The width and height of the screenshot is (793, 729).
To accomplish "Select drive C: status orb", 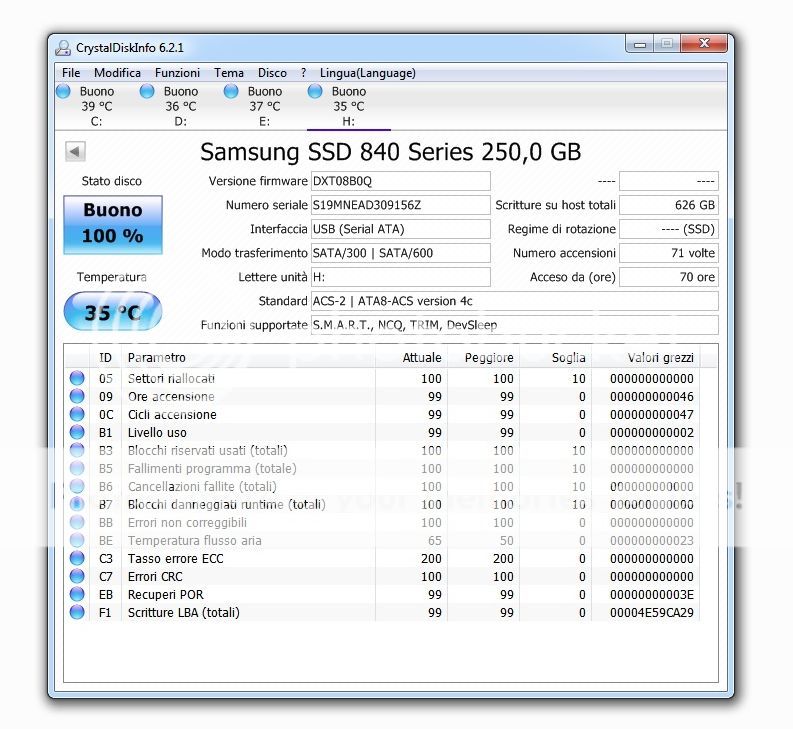I will point(63,91).
